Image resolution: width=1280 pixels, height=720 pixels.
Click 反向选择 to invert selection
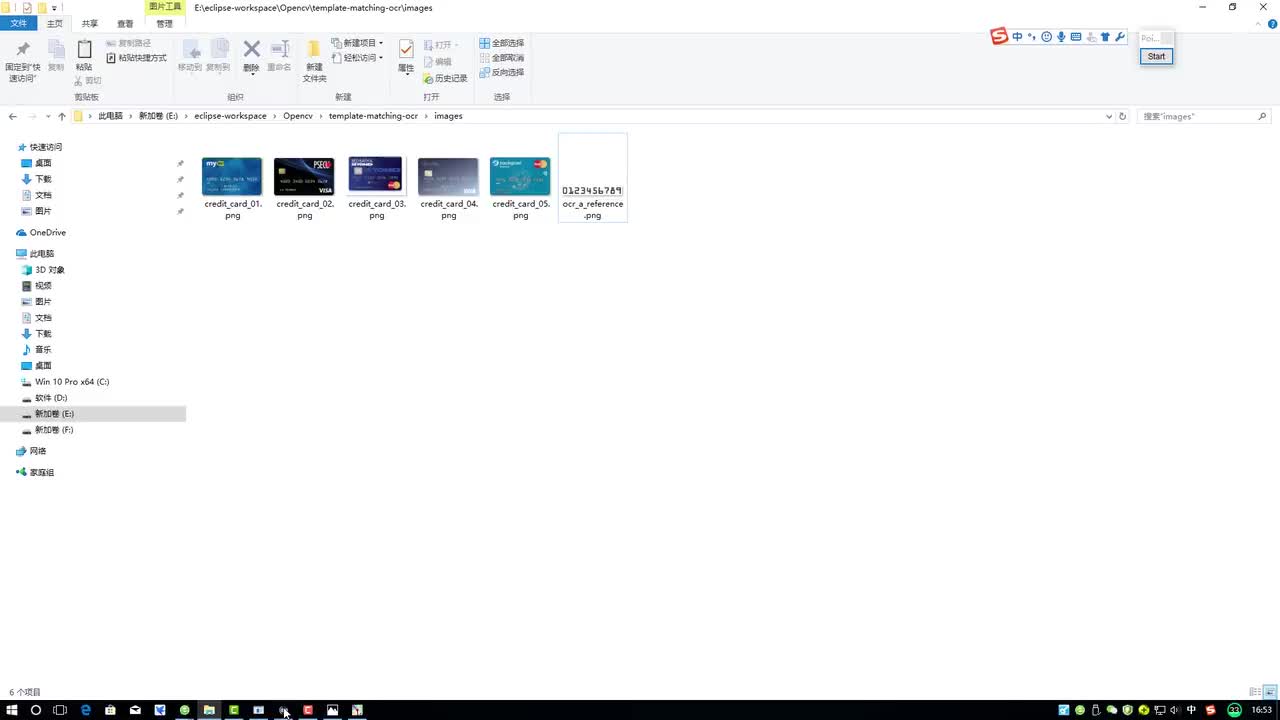click(x=502, y=73)
